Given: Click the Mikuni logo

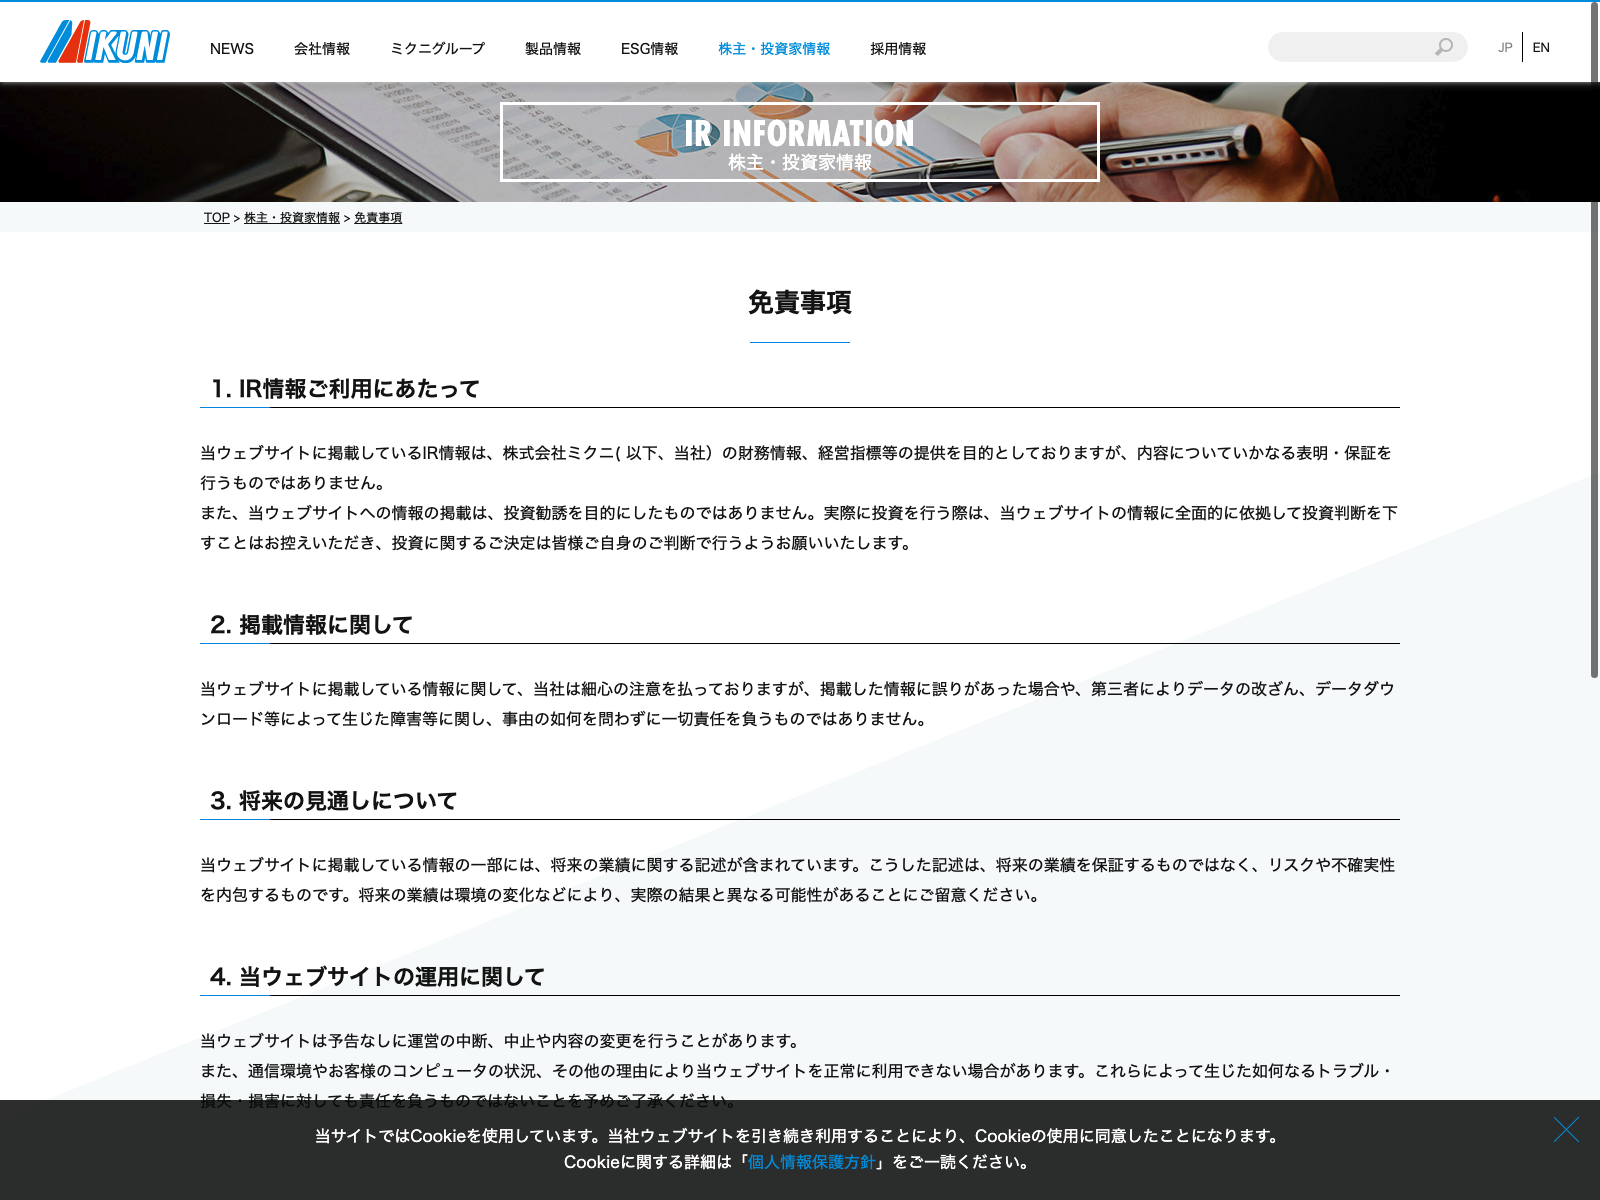Looking at the screenshot, I should tap(105, 43).
